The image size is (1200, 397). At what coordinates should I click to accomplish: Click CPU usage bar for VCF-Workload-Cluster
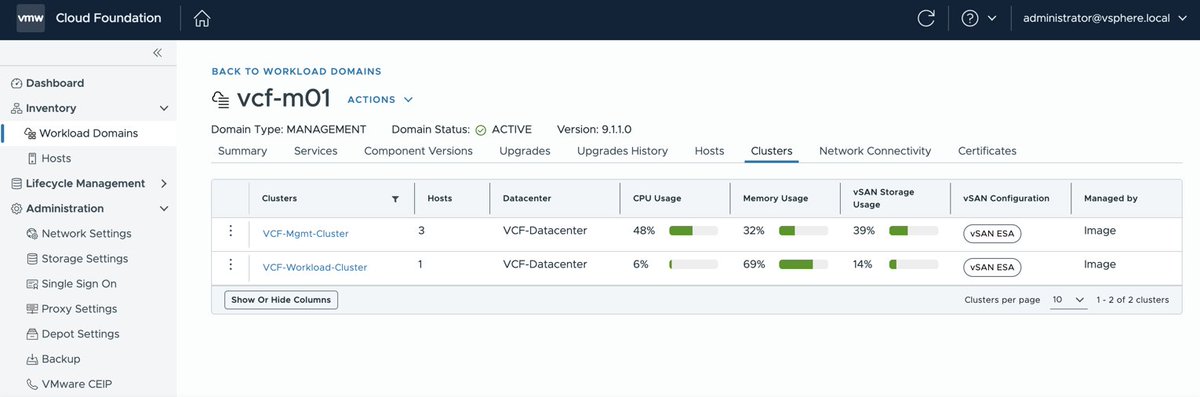694,265
